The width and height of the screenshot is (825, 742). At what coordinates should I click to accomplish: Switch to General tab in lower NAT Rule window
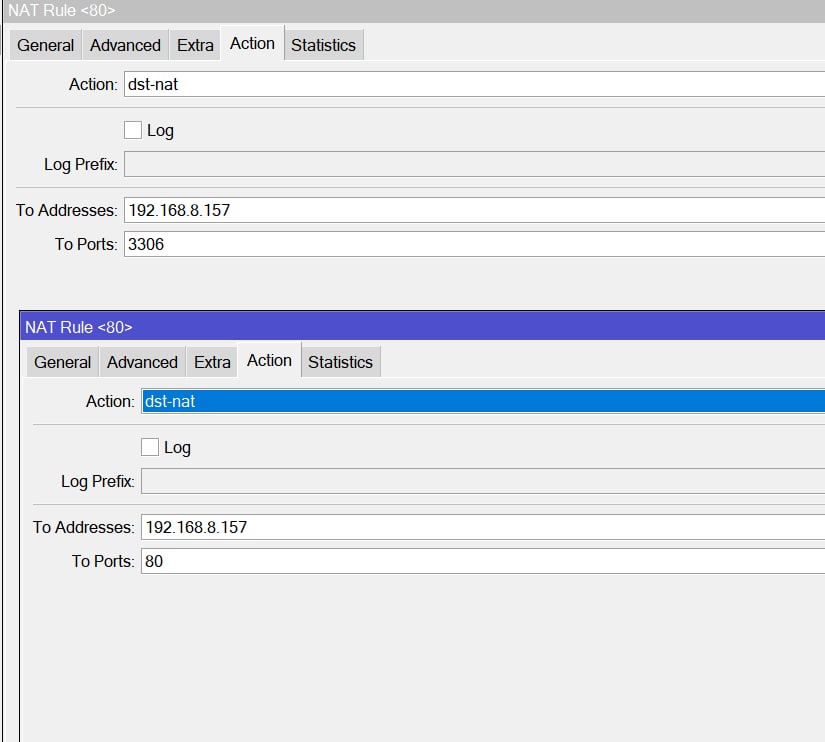coord(63,362)
